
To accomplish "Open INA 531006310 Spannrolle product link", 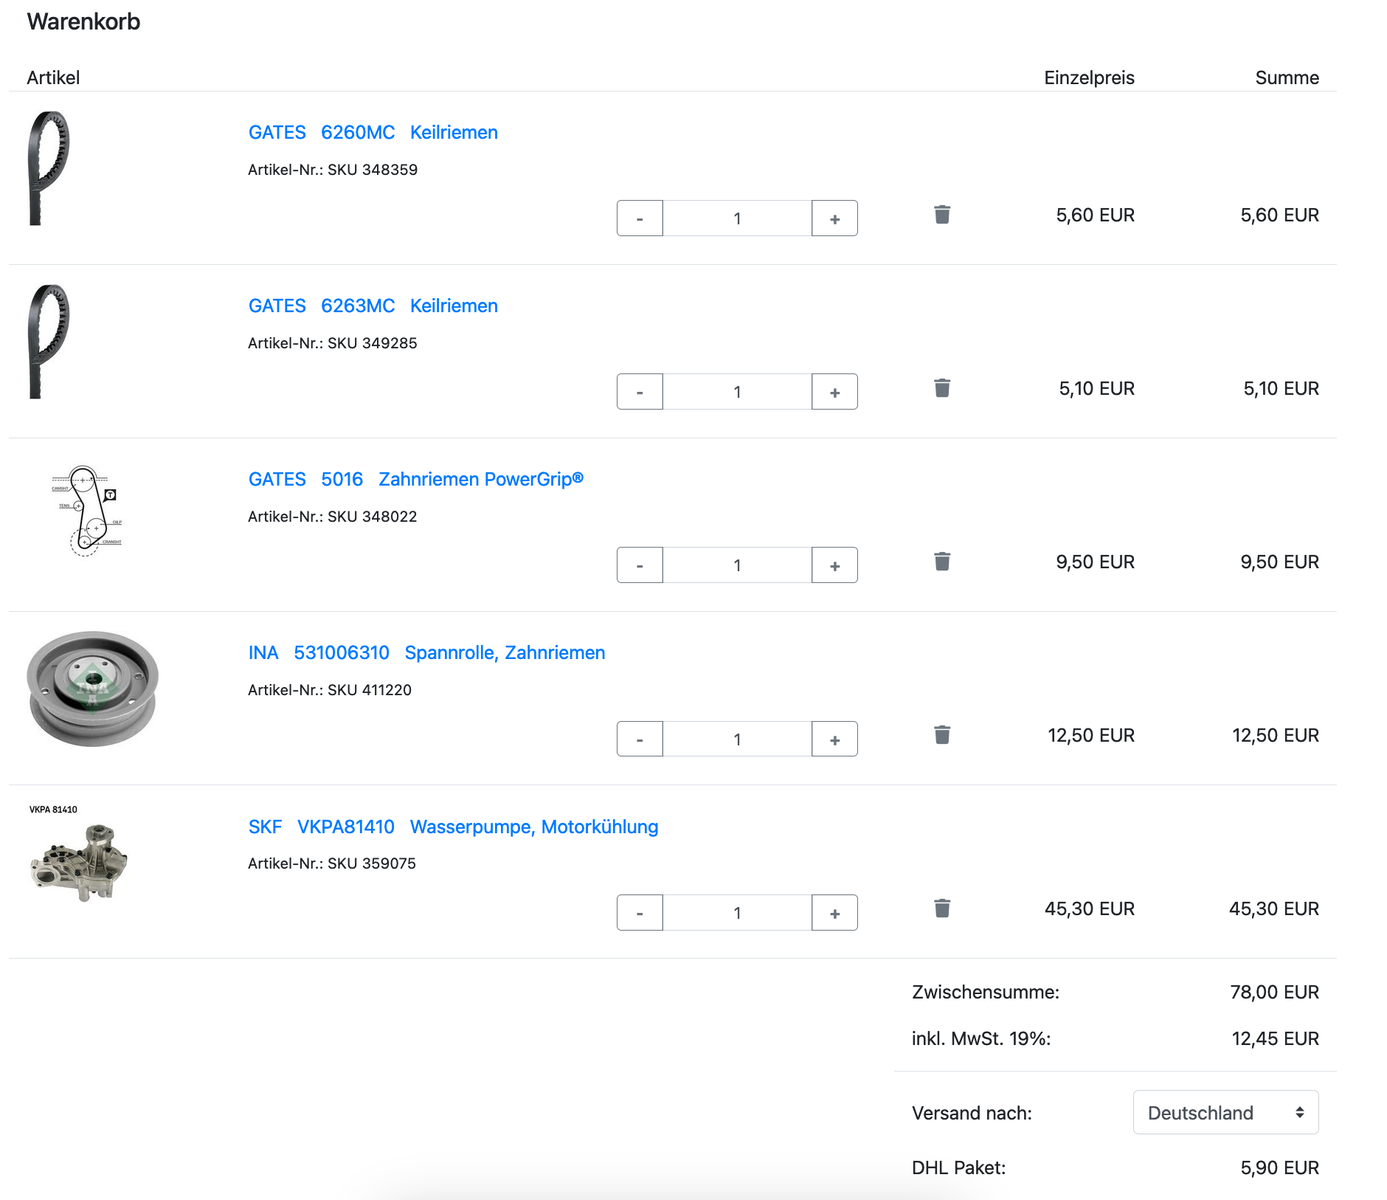I will click(x=426, y=653).
